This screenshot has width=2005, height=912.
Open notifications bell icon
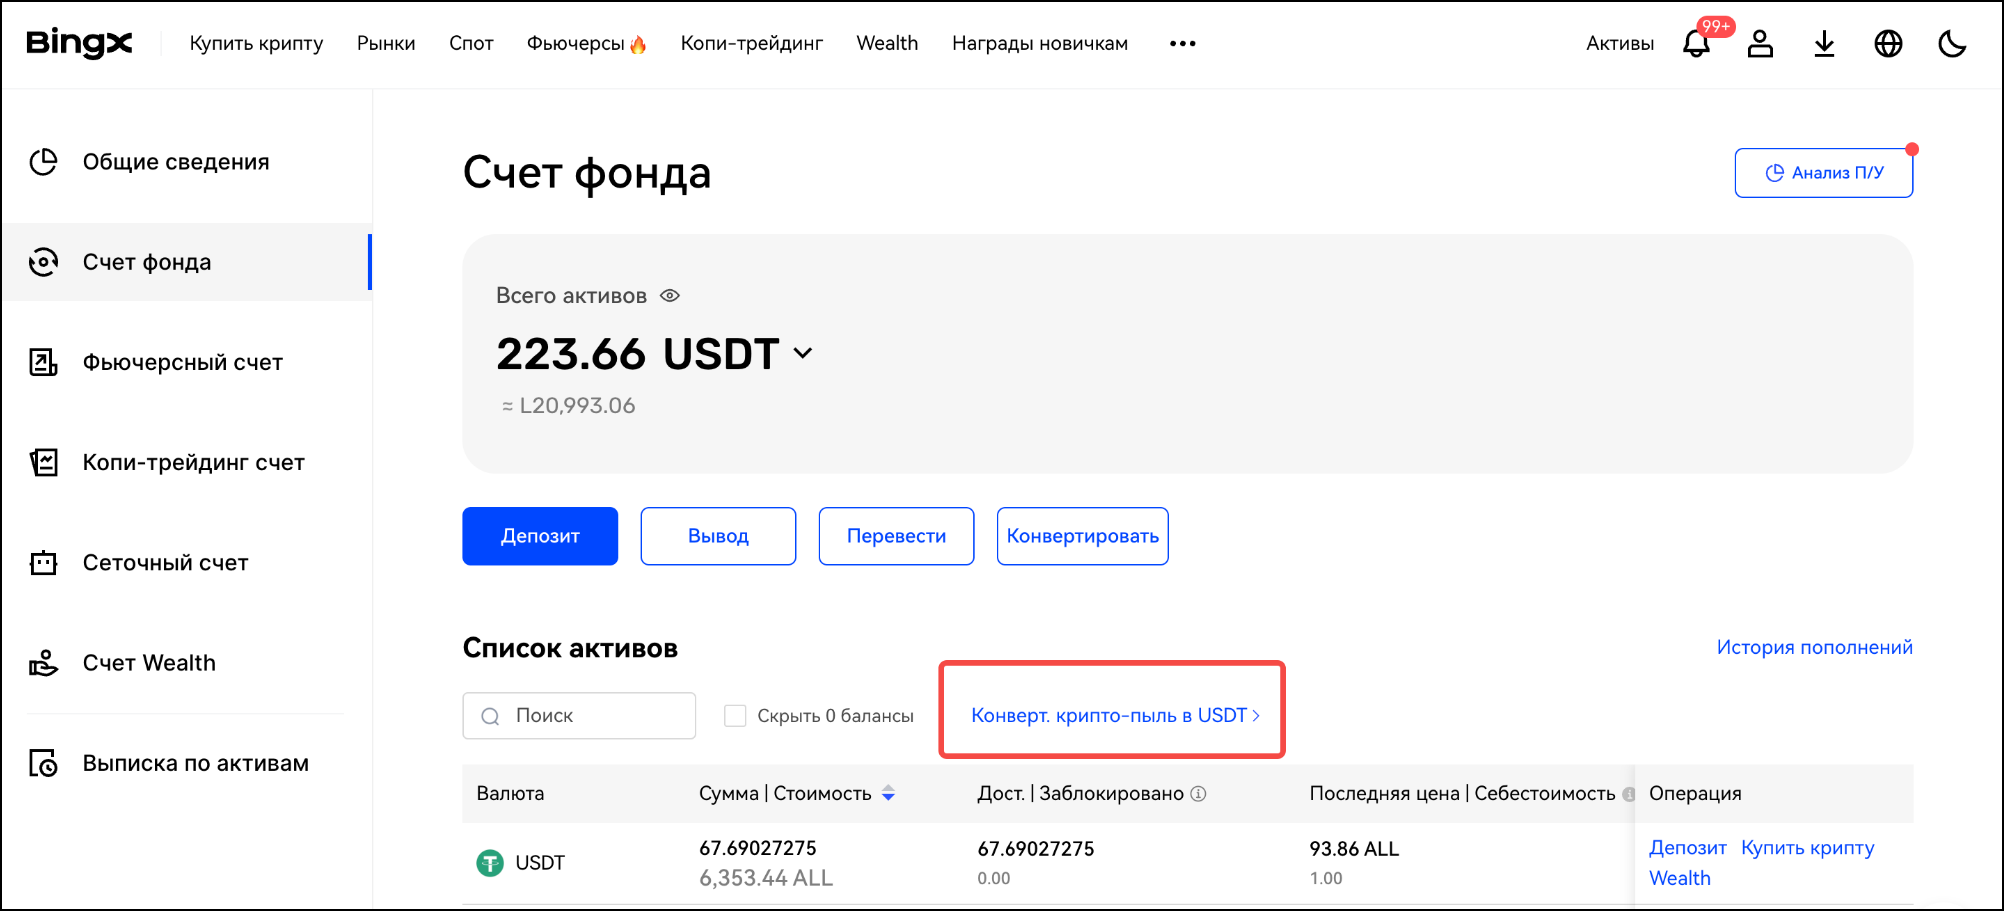click(1696, 44)
